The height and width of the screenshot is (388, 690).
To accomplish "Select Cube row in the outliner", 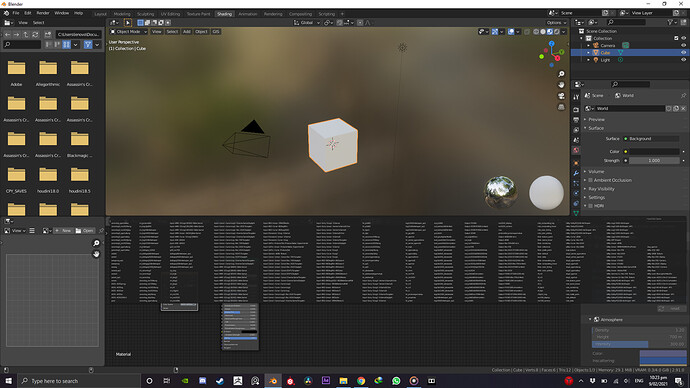I will [x=629, y=52].
